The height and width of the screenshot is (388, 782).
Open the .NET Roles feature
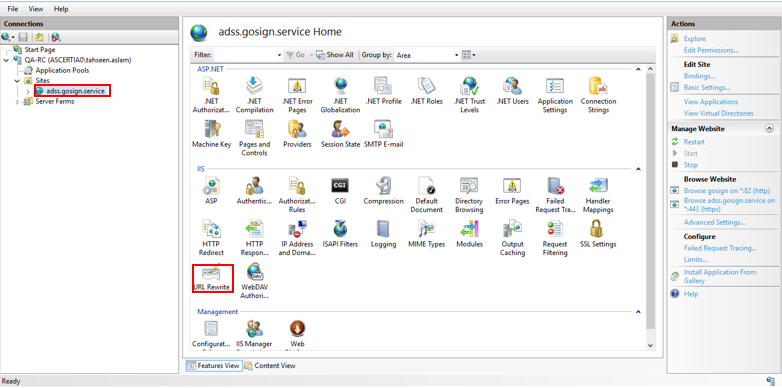(426, 91)
